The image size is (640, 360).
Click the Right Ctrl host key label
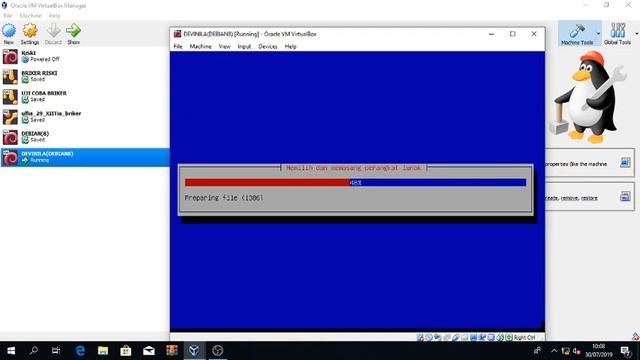(524, 337)
